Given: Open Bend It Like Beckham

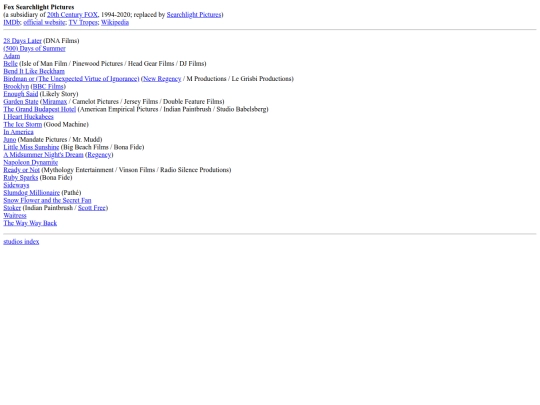Looking at the screenshot, I should (x=34, y=71).
